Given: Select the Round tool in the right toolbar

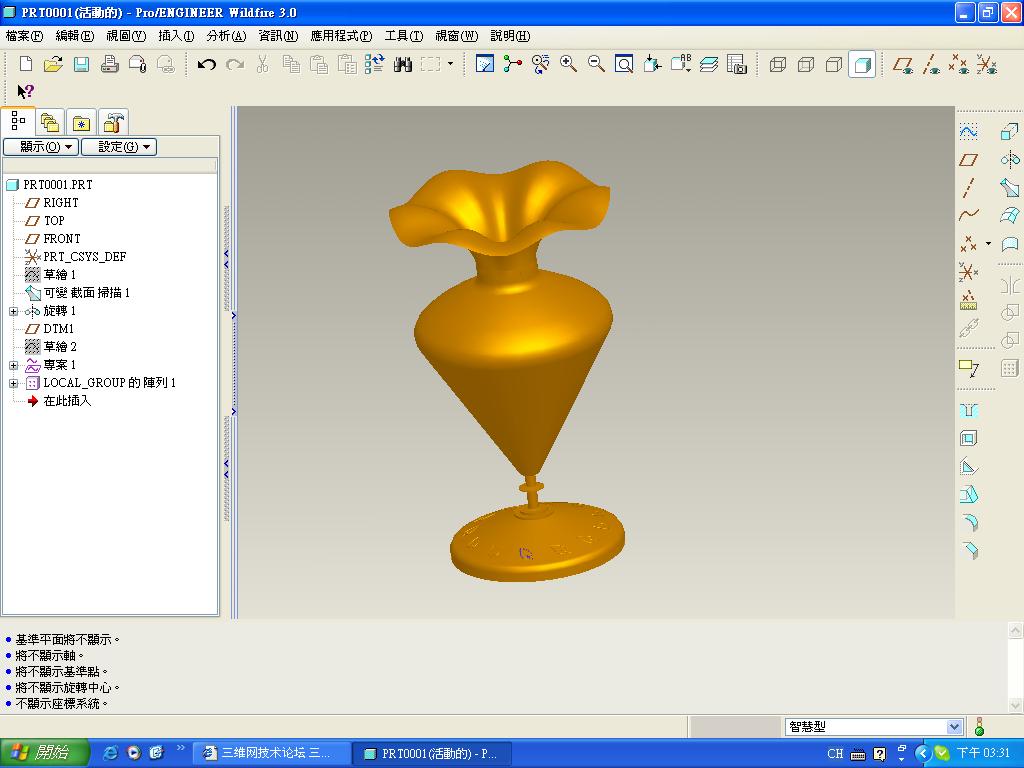Looking at the screenshot, I should (x=968, y=522).
